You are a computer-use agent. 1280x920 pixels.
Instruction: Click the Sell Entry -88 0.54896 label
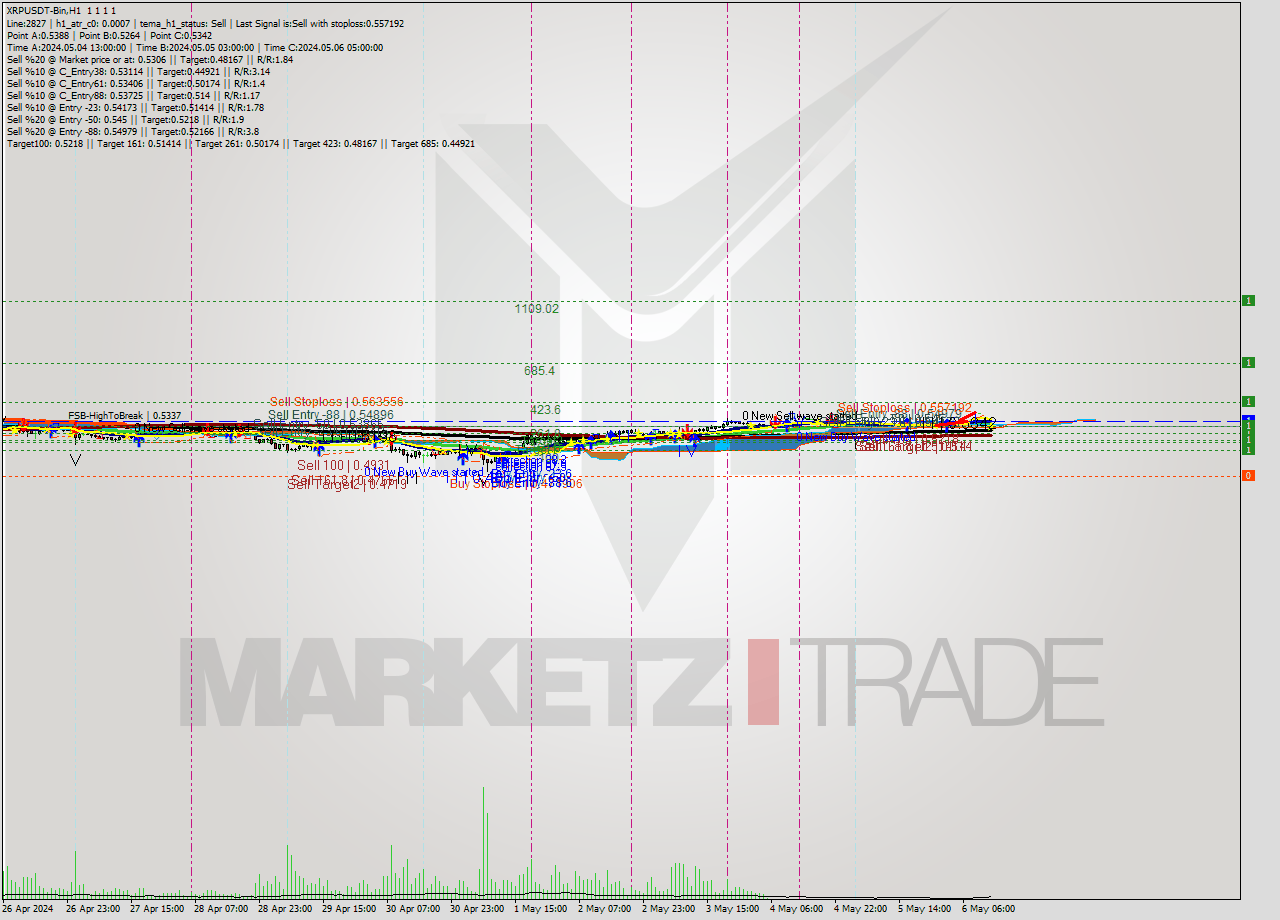pos(330,415)
